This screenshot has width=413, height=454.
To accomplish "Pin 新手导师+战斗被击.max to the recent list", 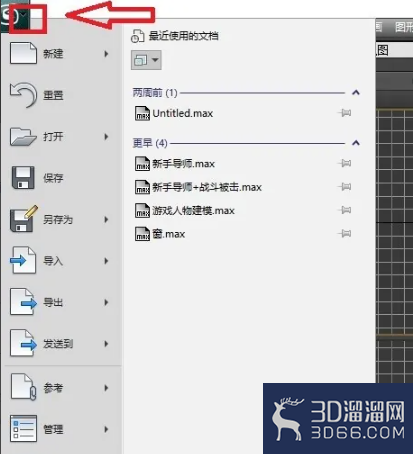I will point(344,187).
